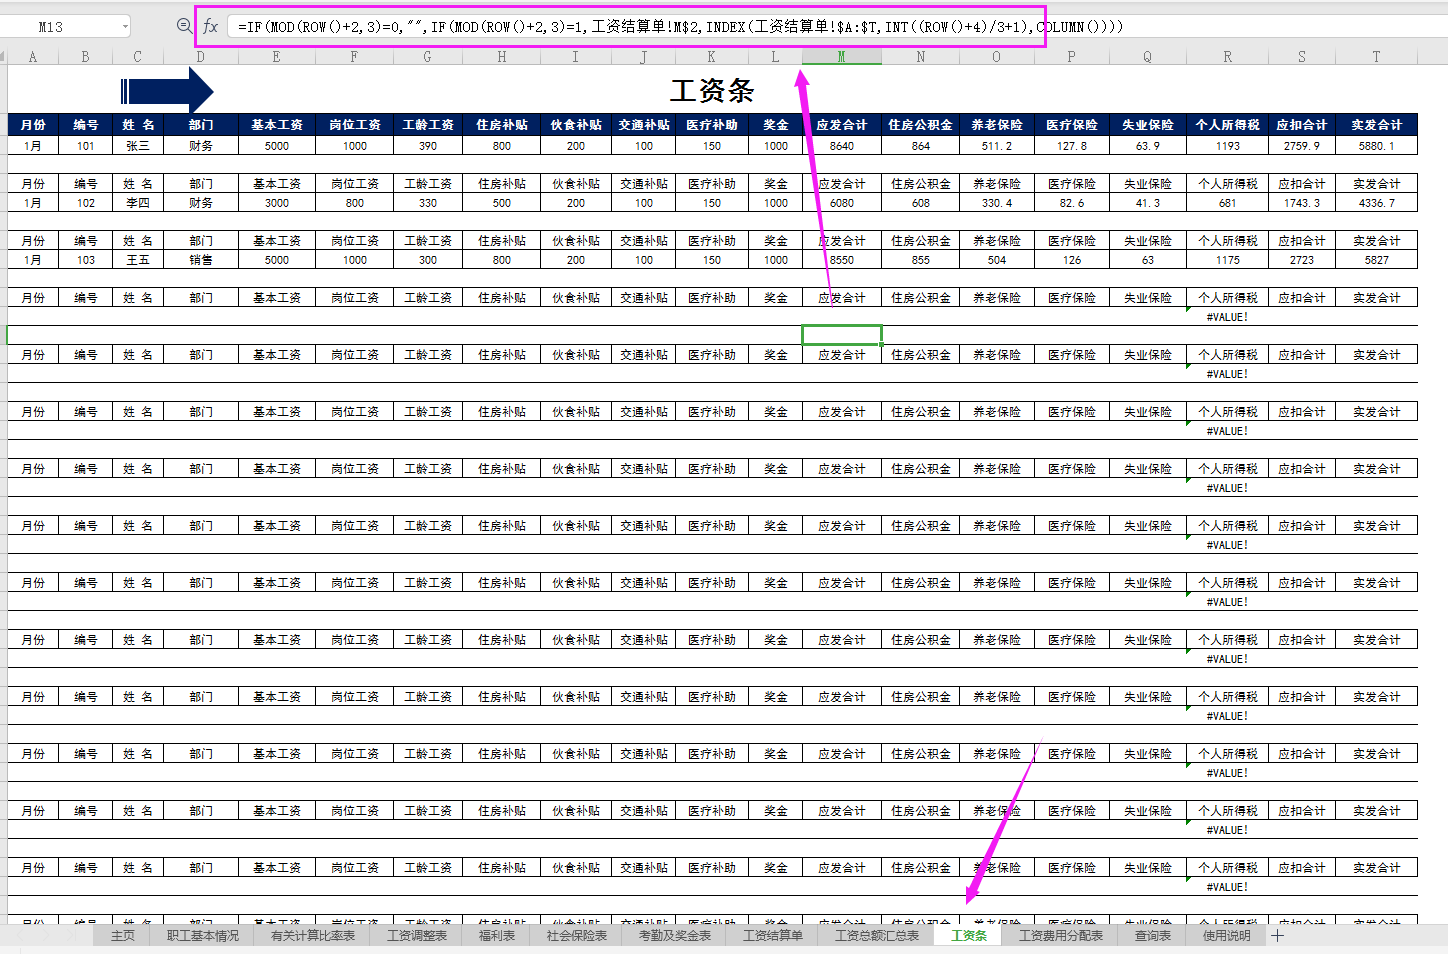This screenshot has width=1448, height=954.
Task: Open the 职工基本情况 sheet tab
Action: pos(203,936)
